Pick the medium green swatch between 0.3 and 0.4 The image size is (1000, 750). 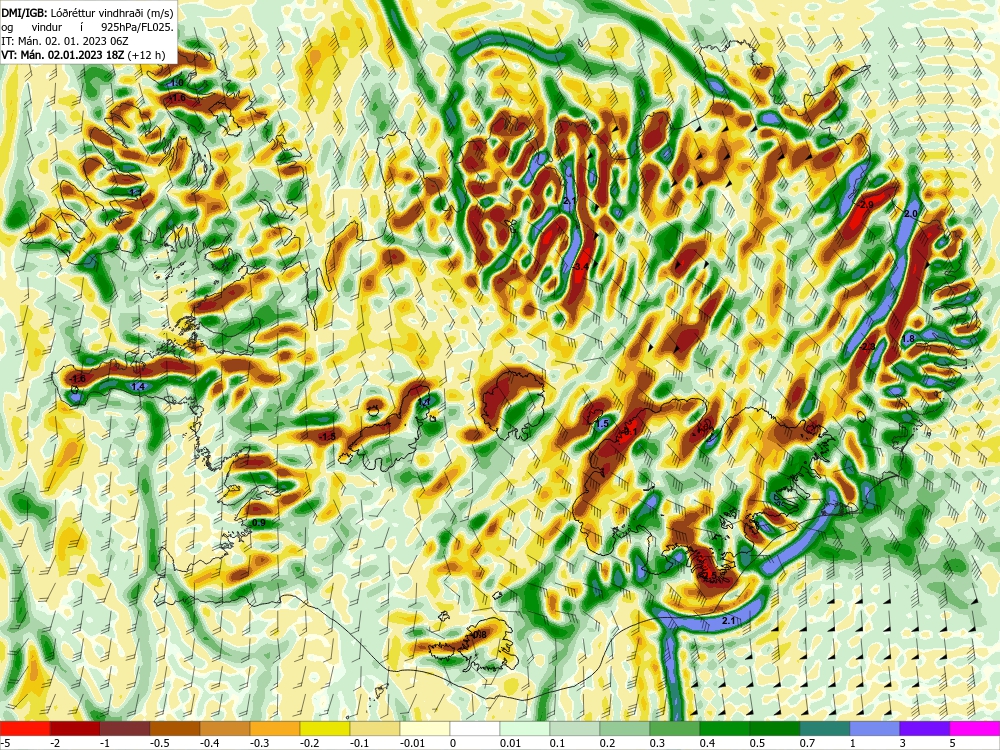(675, 728)
